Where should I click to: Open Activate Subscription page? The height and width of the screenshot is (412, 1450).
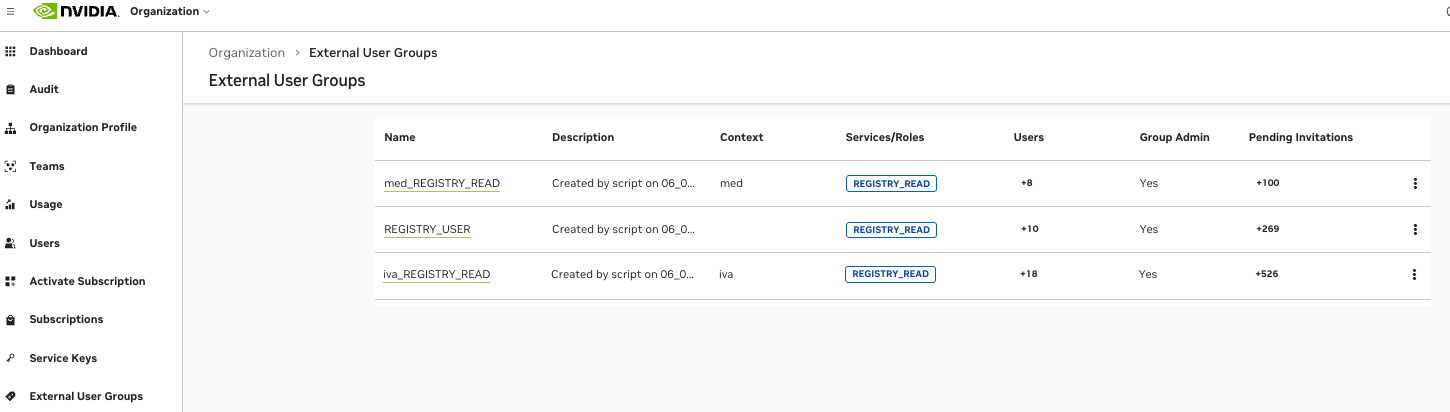point(88,281)
